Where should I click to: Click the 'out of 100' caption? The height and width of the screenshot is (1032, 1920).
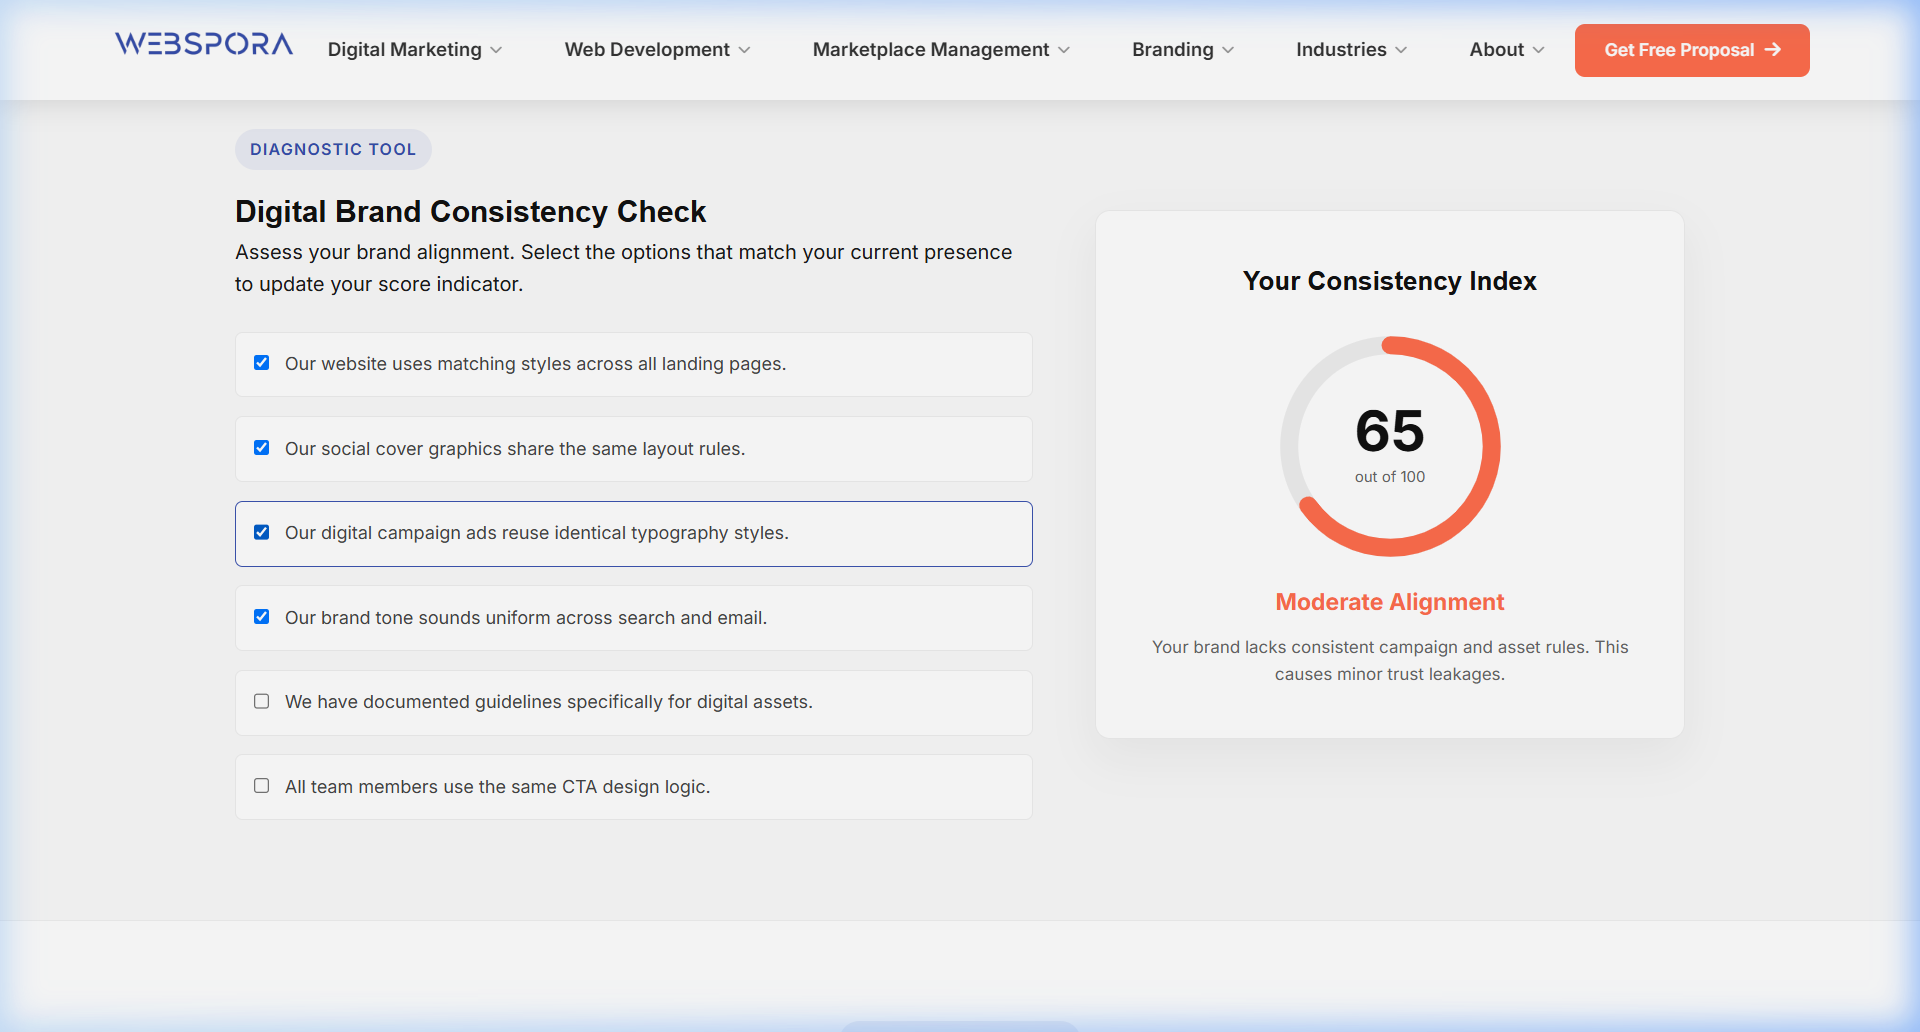pyautogui.click(x=1390, y=477)
